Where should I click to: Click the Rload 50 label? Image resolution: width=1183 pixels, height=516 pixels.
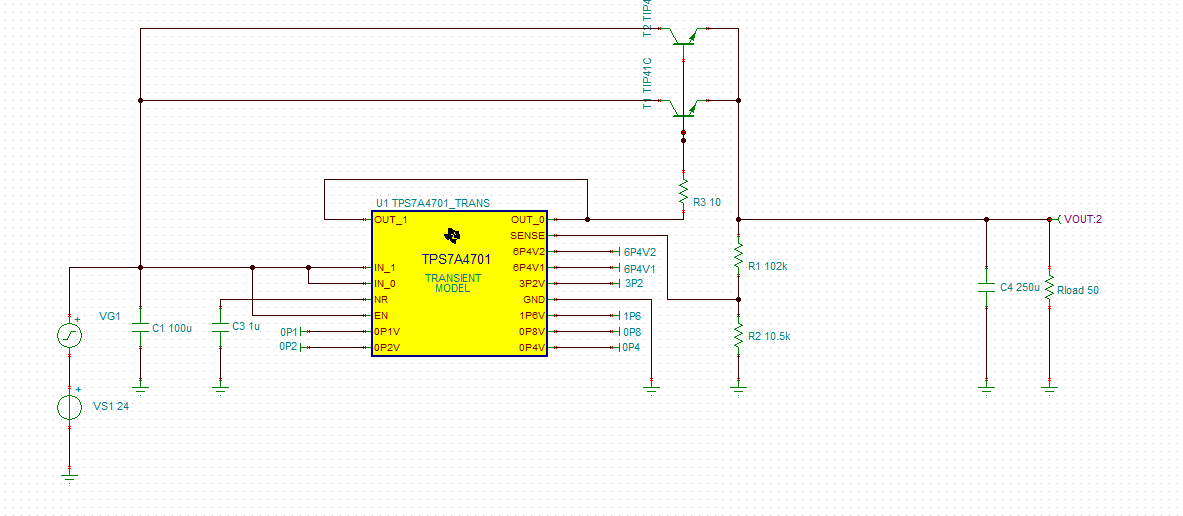[x=1078, y=290]
